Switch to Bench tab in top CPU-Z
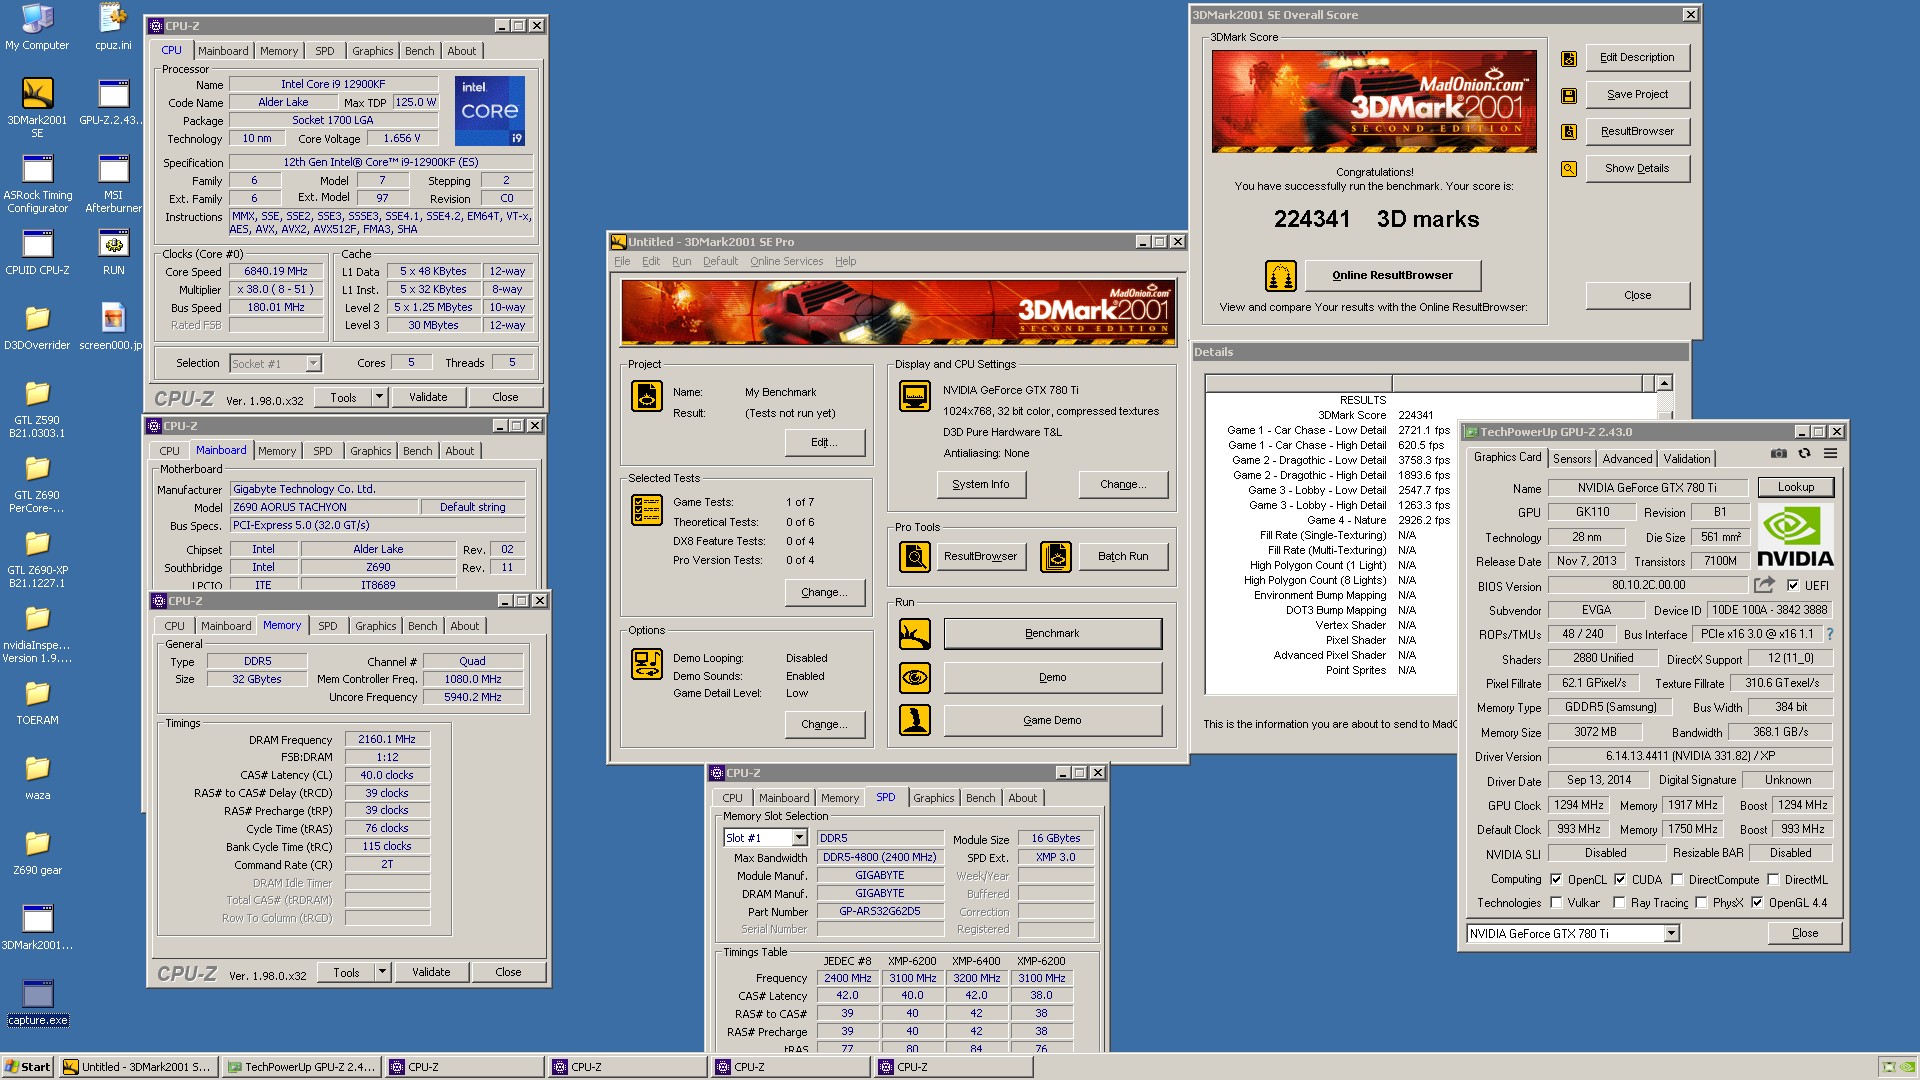1920x1080 pixels. (x=419, y=51)
